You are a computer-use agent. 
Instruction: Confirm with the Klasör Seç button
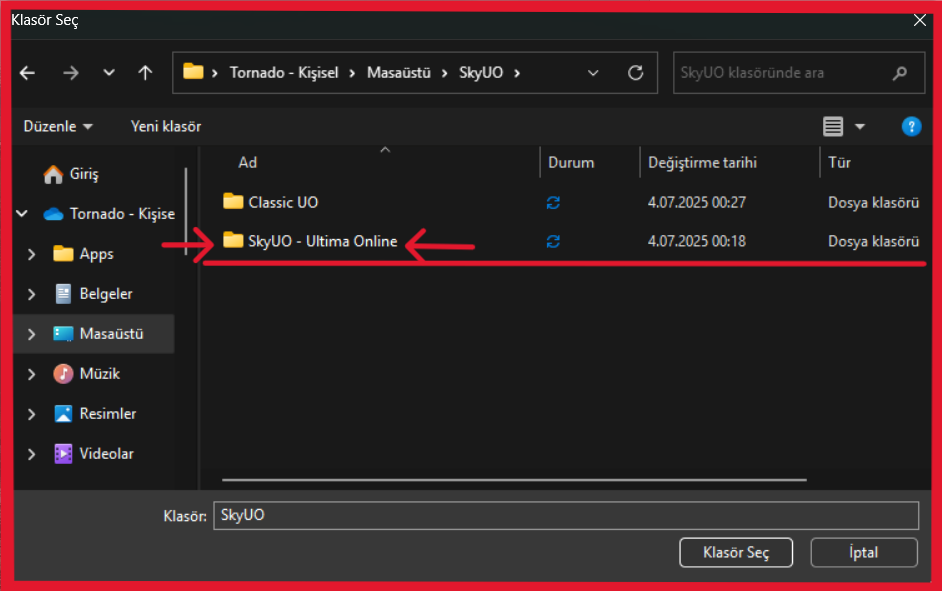coord(736,553)
